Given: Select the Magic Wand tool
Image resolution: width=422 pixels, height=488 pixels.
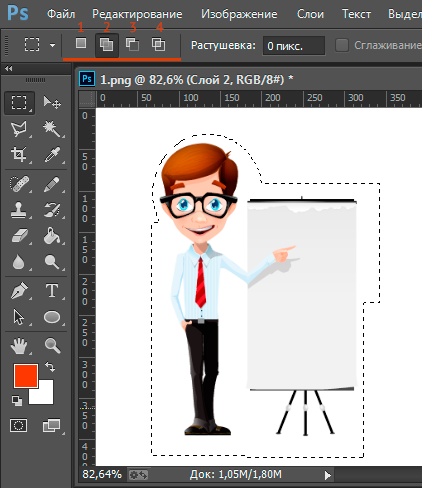Looking at the screenshot, I should (x=52, y=129).
